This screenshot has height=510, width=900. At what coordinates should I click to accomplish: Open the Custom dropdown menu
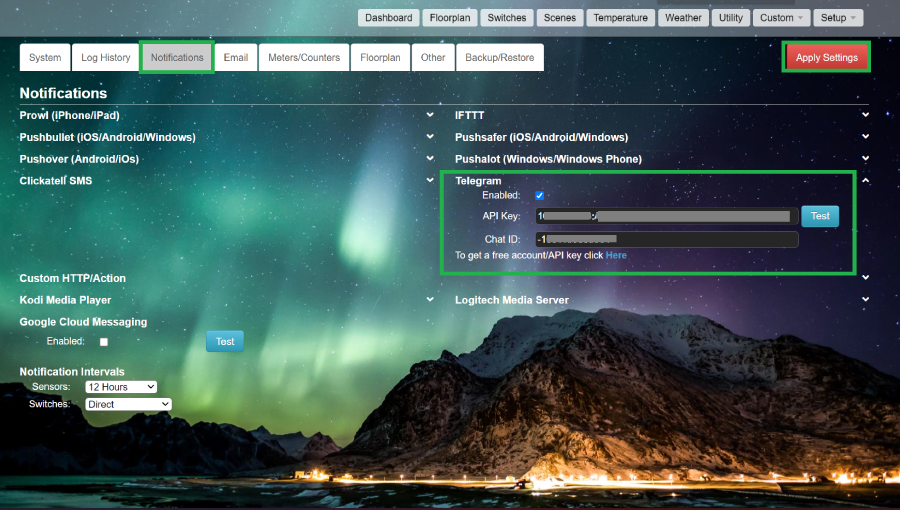click(x=781, y=18)
